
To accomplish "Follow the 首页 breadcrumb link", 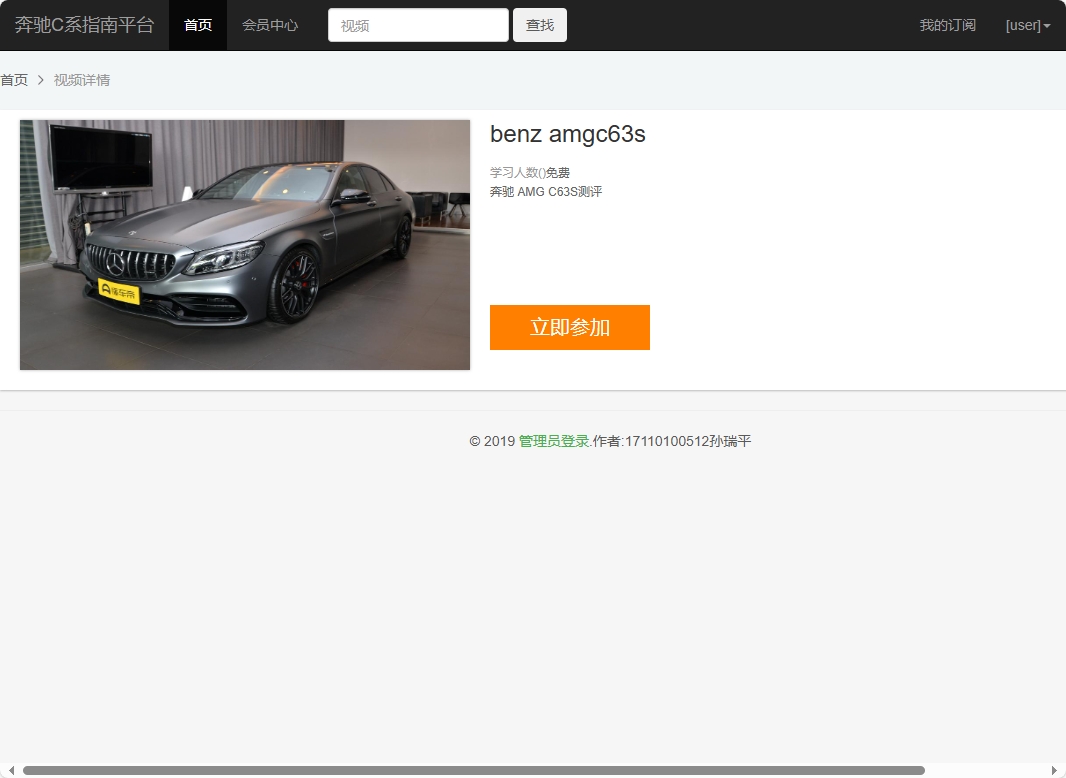I will point(14,80).
